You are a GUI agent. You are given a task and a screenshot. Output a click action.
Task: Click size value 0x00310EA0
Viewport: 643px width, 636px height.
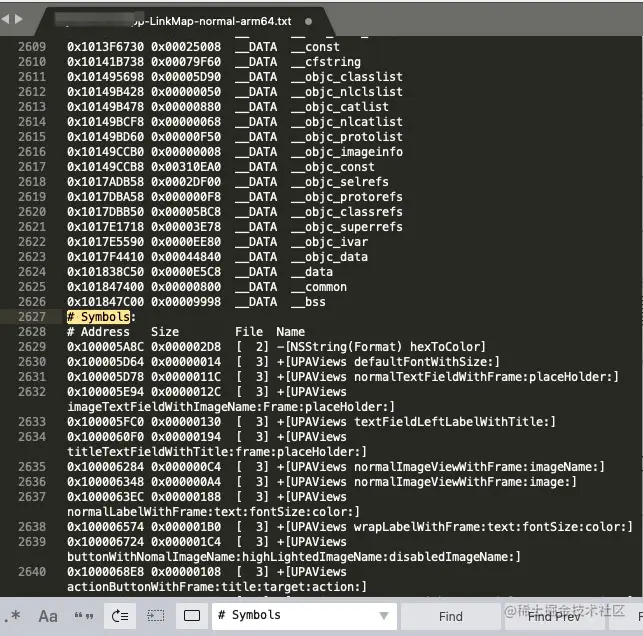click(186, 167)
